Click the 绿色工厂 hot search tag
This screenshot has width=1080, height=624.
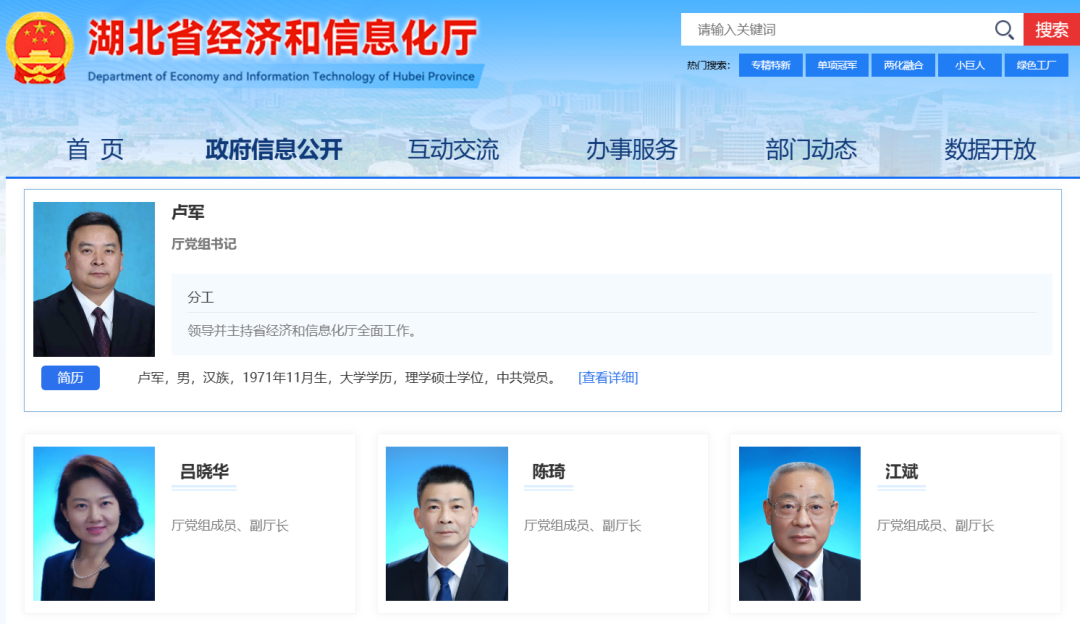tap(1036, 66)
